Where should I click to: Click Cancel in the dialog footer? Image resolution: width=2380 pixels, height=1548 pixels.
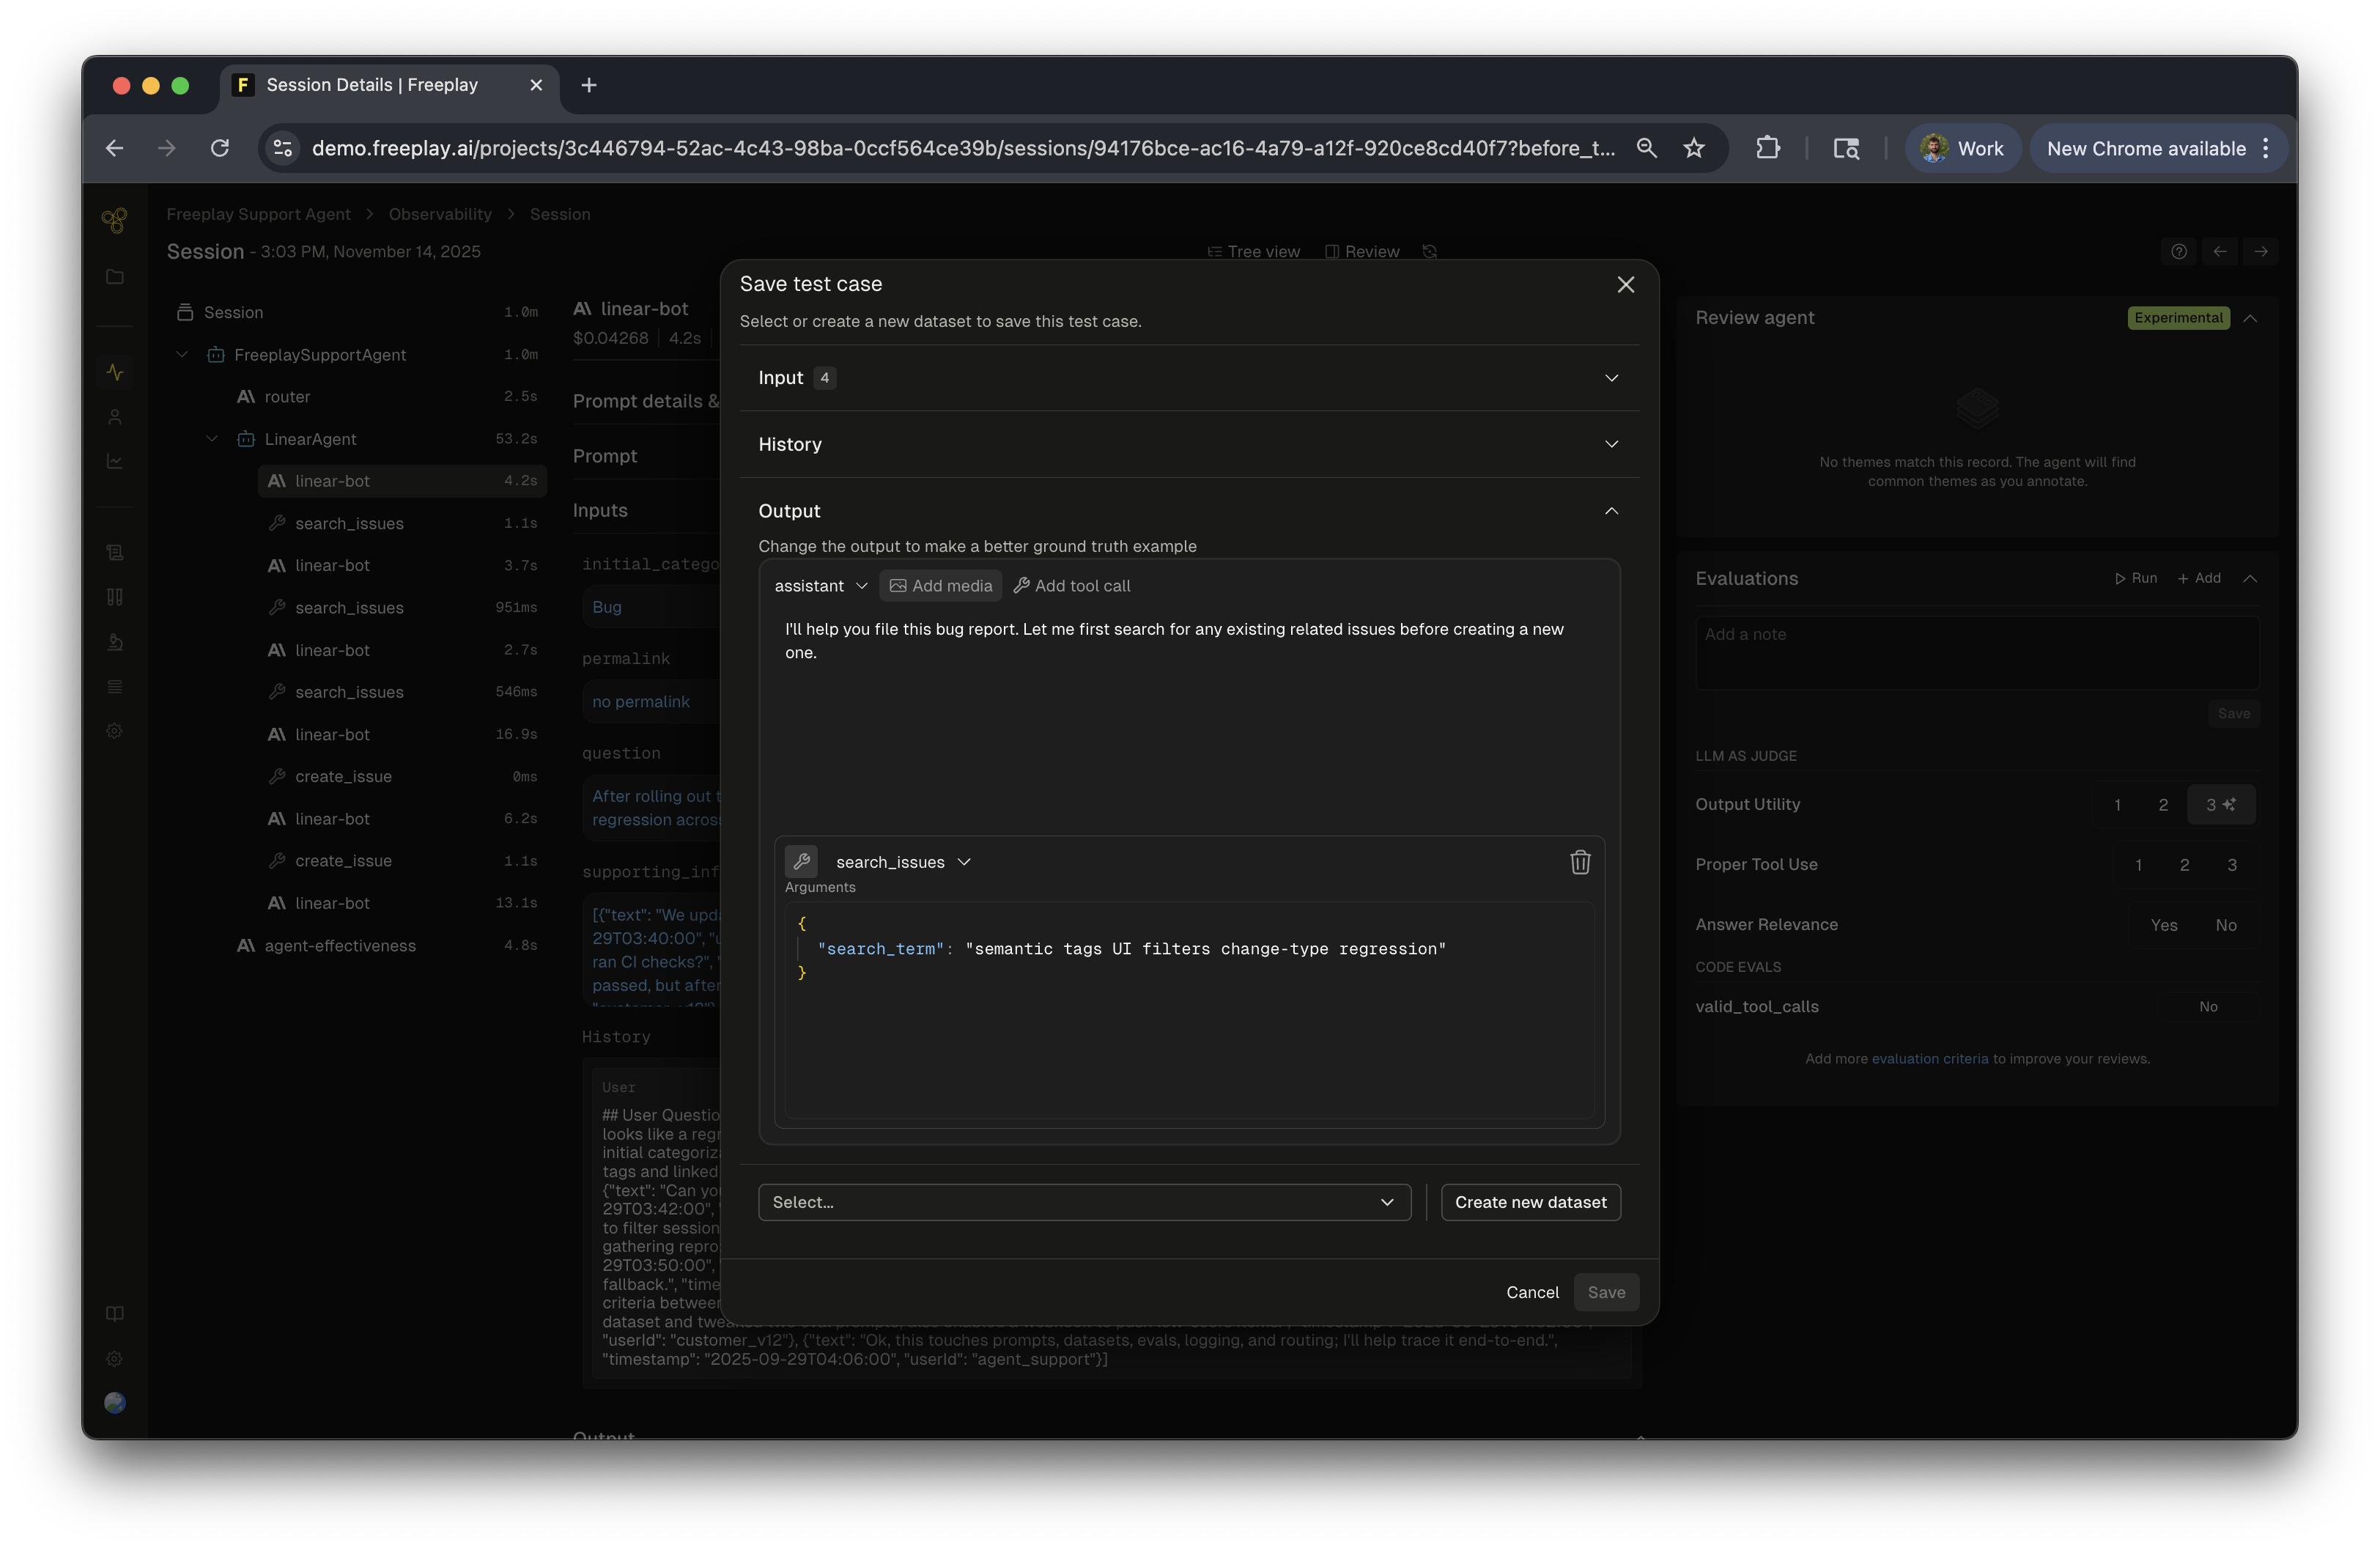(1531, 1292)
